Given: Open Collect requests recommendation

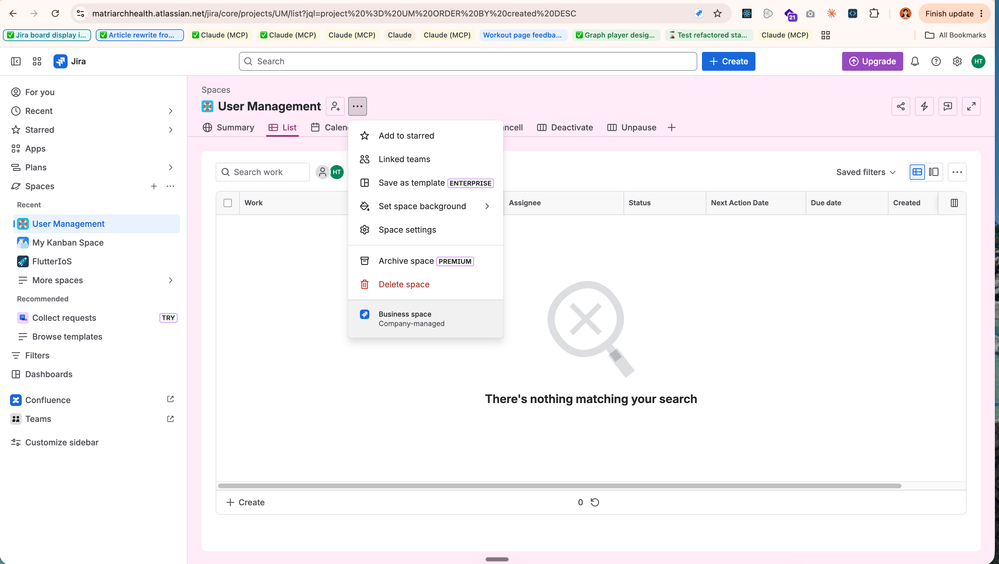Looking at the screenshot, I should click(96, 317).
